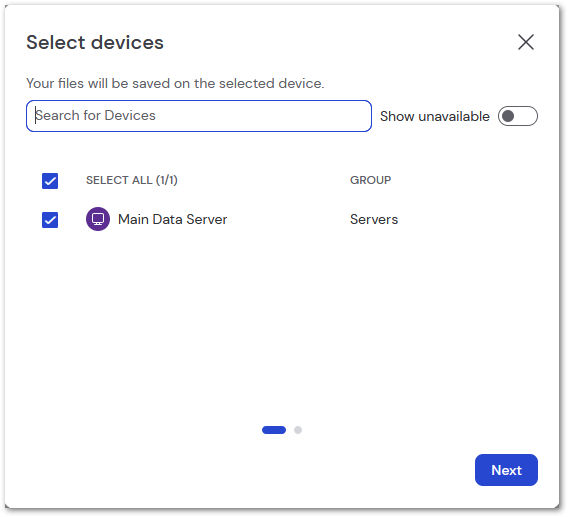The height and width of the screenshot is (517, 568).
Task: Uncheck the Select All checkbox
Action: tap(50, 180)
